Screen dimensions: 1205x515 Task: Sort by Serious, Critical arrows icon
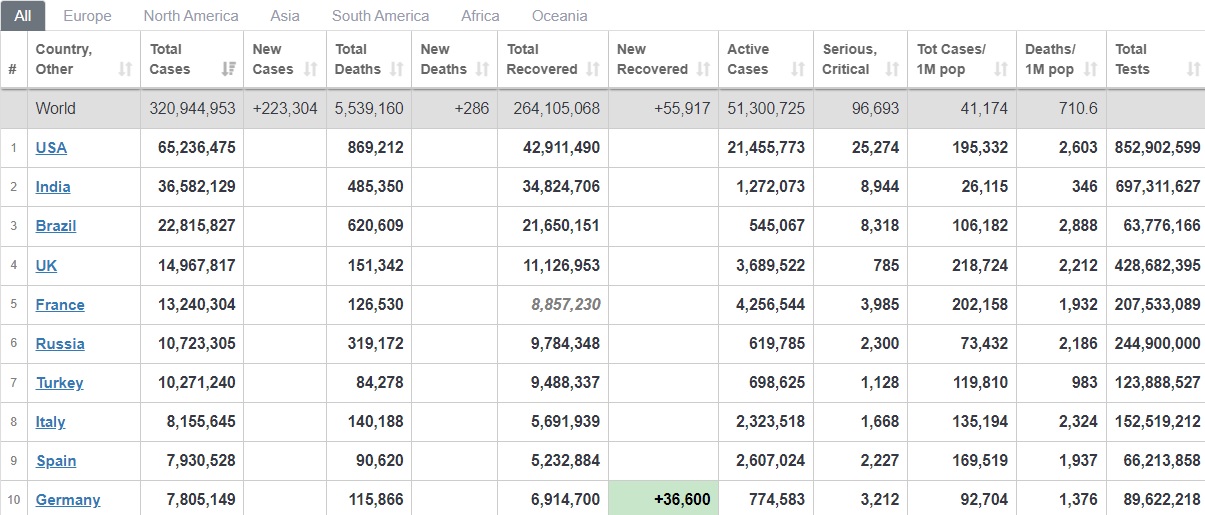891,69
